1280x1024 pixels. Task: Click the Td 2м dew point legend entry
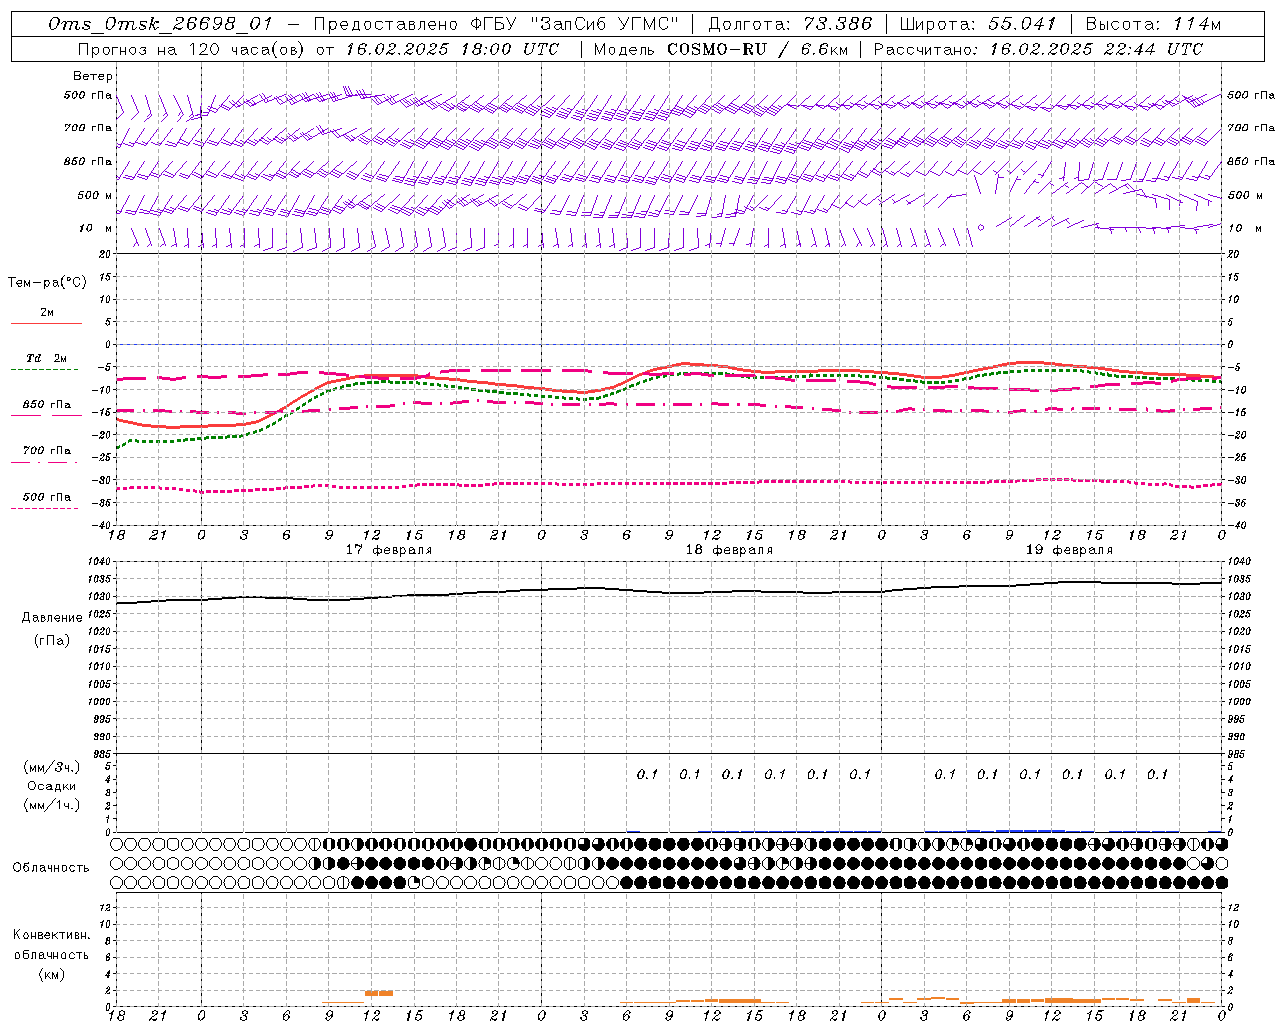47,358
